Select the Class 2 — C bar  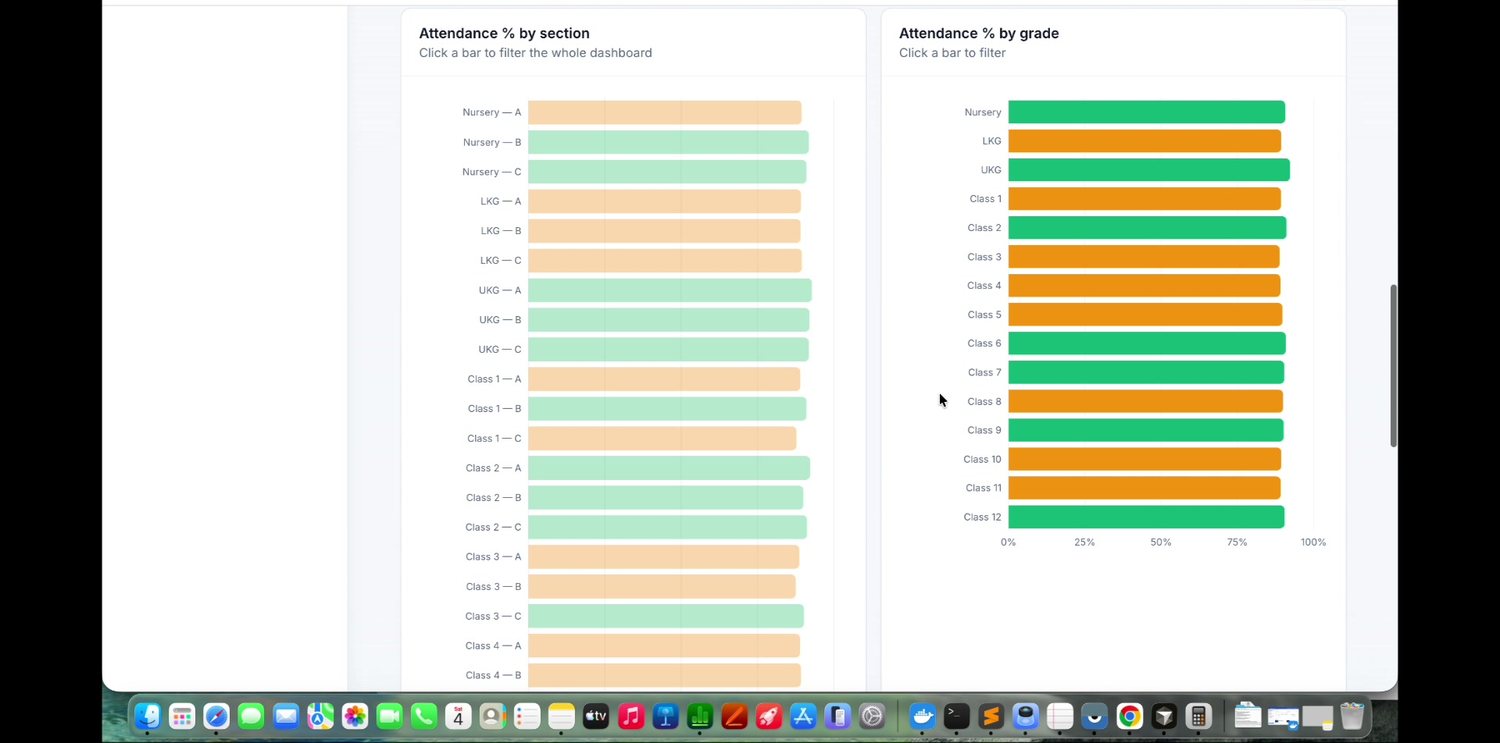(667, 527)
